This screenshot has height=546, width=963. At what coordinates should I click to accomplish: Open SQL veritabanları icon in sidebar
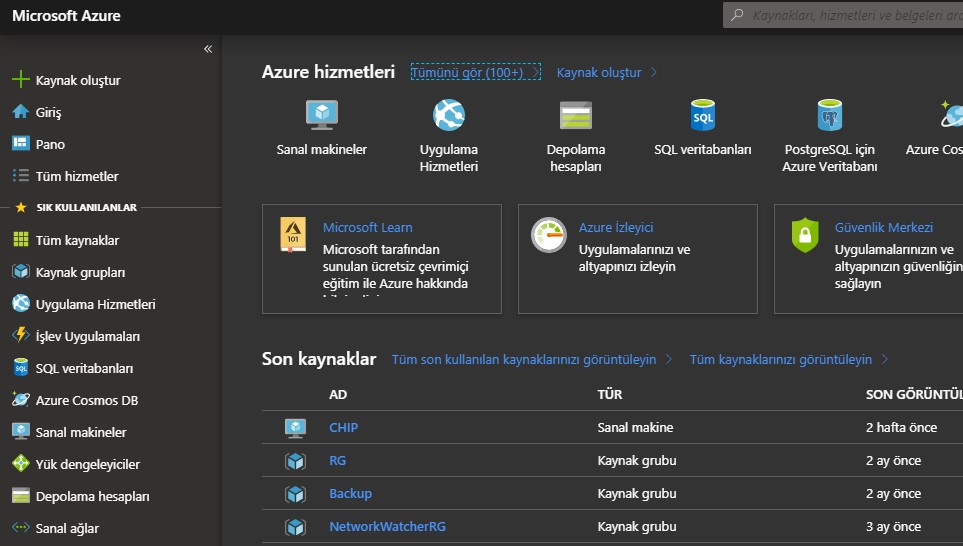click(20, 367)
